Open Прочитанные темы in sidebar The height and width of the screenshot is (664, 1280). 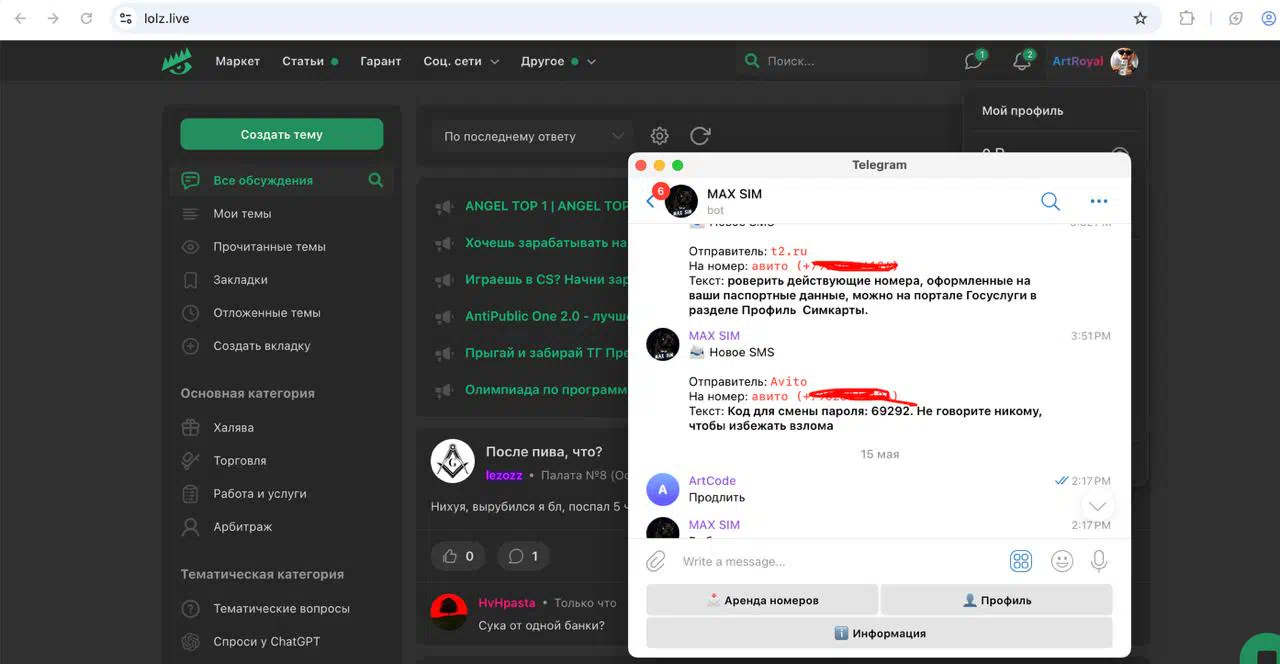coord(269,247)
